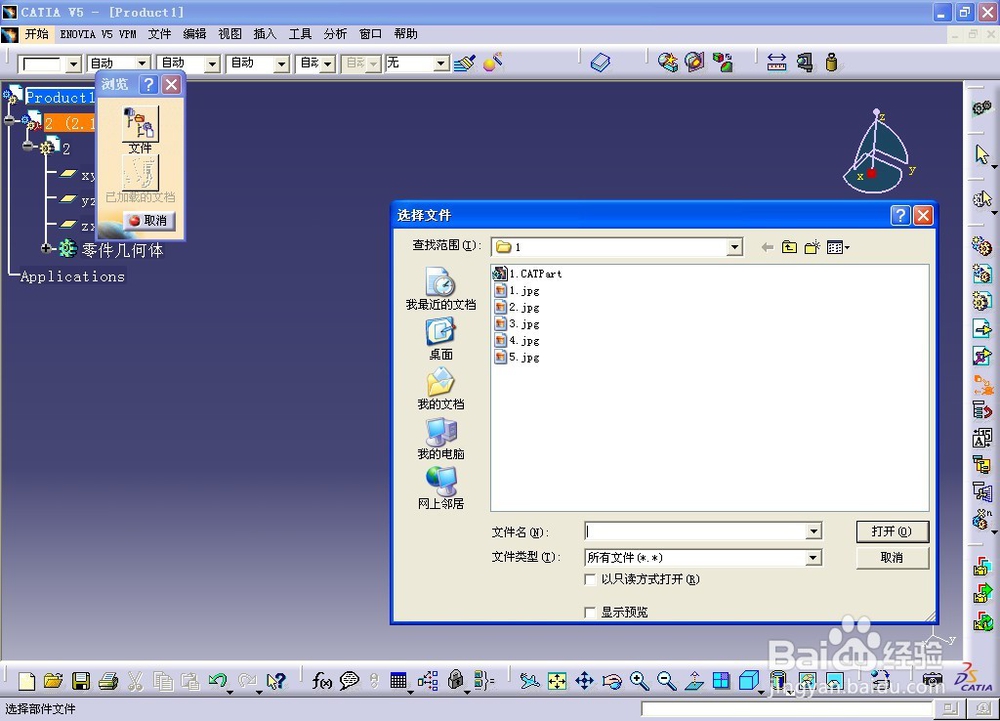
Task: Click the Open folder toolbar icon
Action: tap(54, 681)
